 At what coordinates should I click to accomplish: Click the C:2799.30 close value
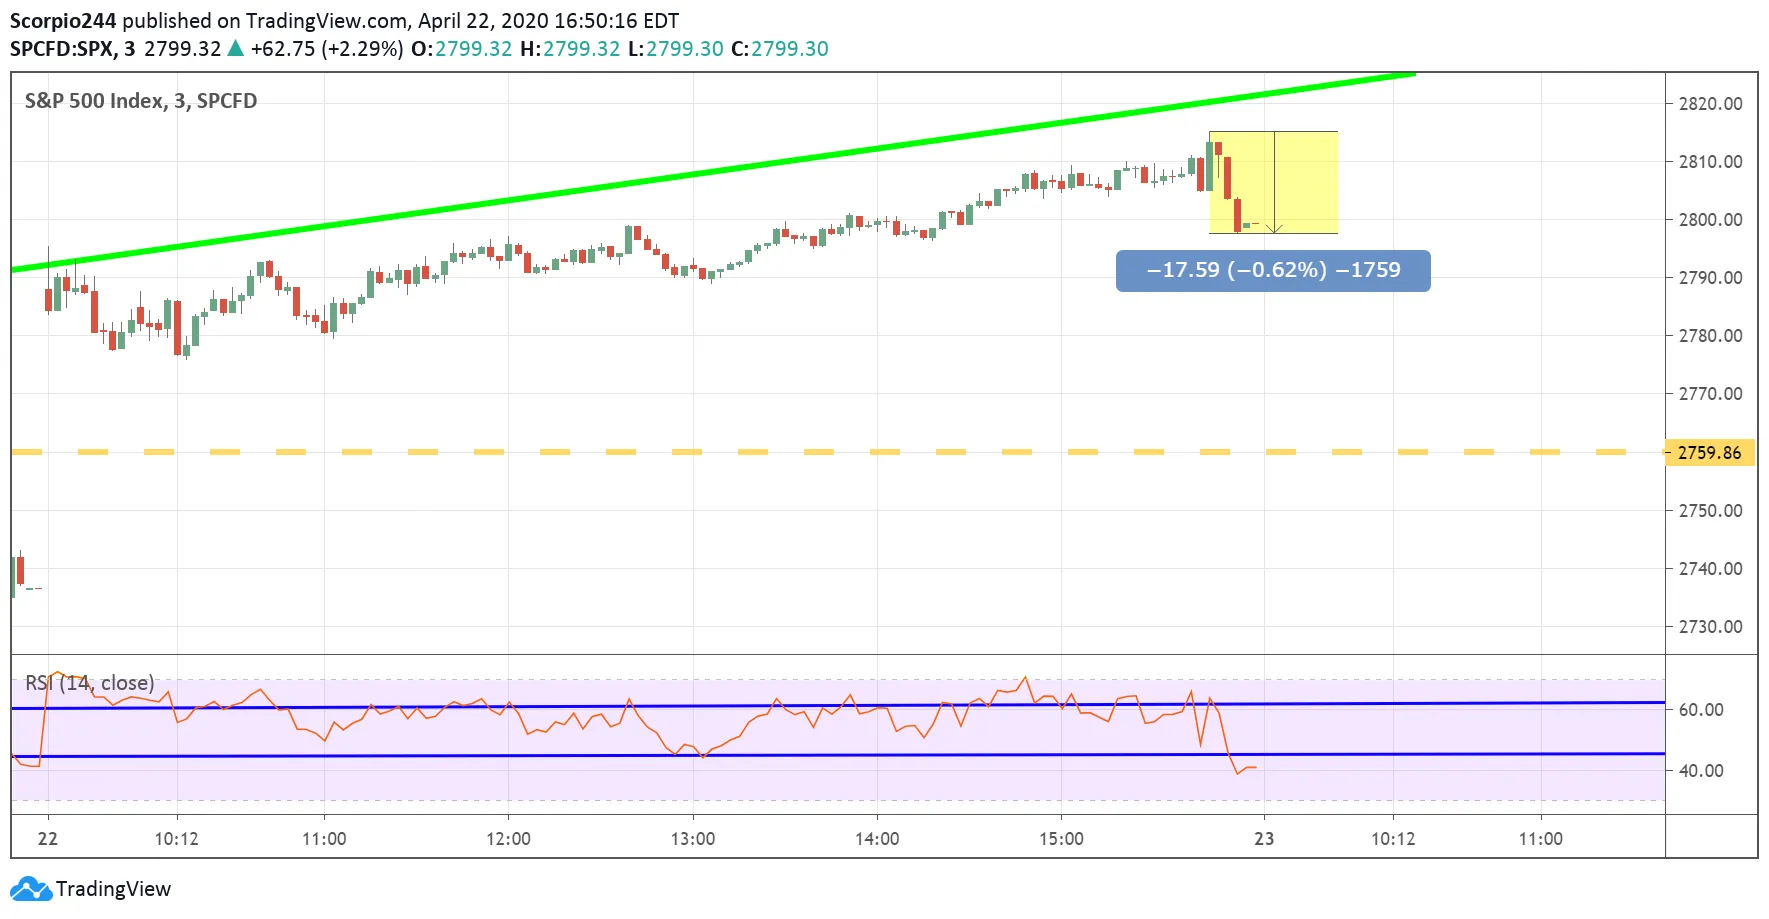click(x=780, y=49)
